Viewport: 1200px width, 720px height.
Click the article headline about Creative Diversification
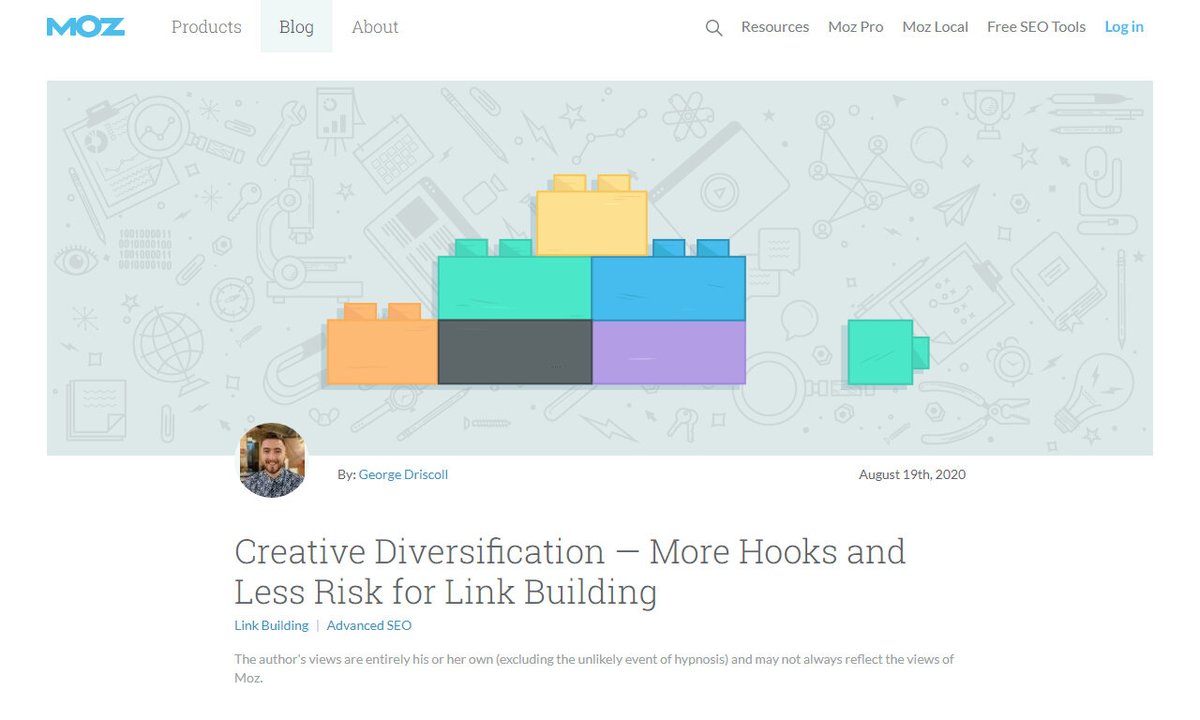pyautogui.click(x=570, y=570)
